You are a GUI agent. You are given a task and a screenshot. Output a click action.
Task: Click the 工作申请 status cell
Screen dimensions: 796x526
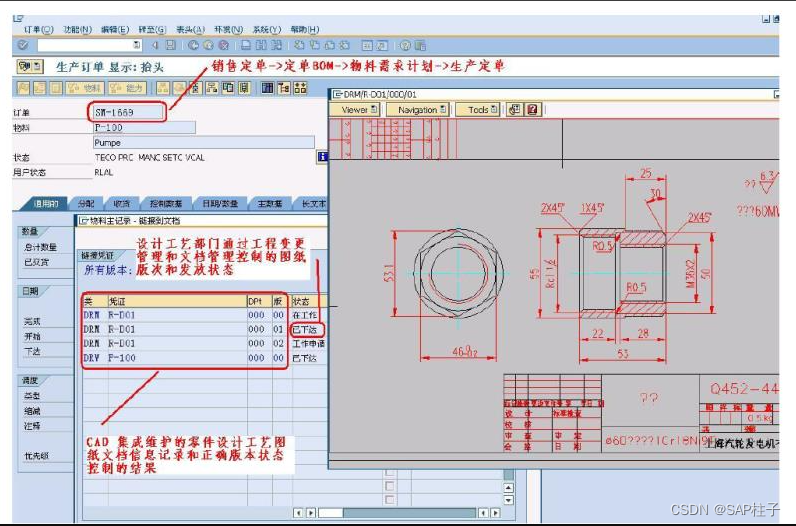tap(308, 344)
